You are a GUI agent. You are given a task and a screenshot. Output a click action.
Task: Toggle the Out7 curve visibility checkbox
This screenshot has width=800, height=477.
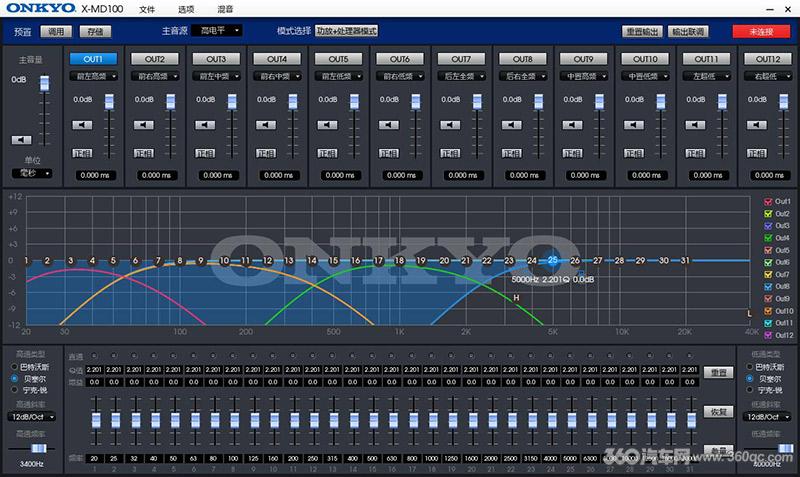click(x=768, y=274)
